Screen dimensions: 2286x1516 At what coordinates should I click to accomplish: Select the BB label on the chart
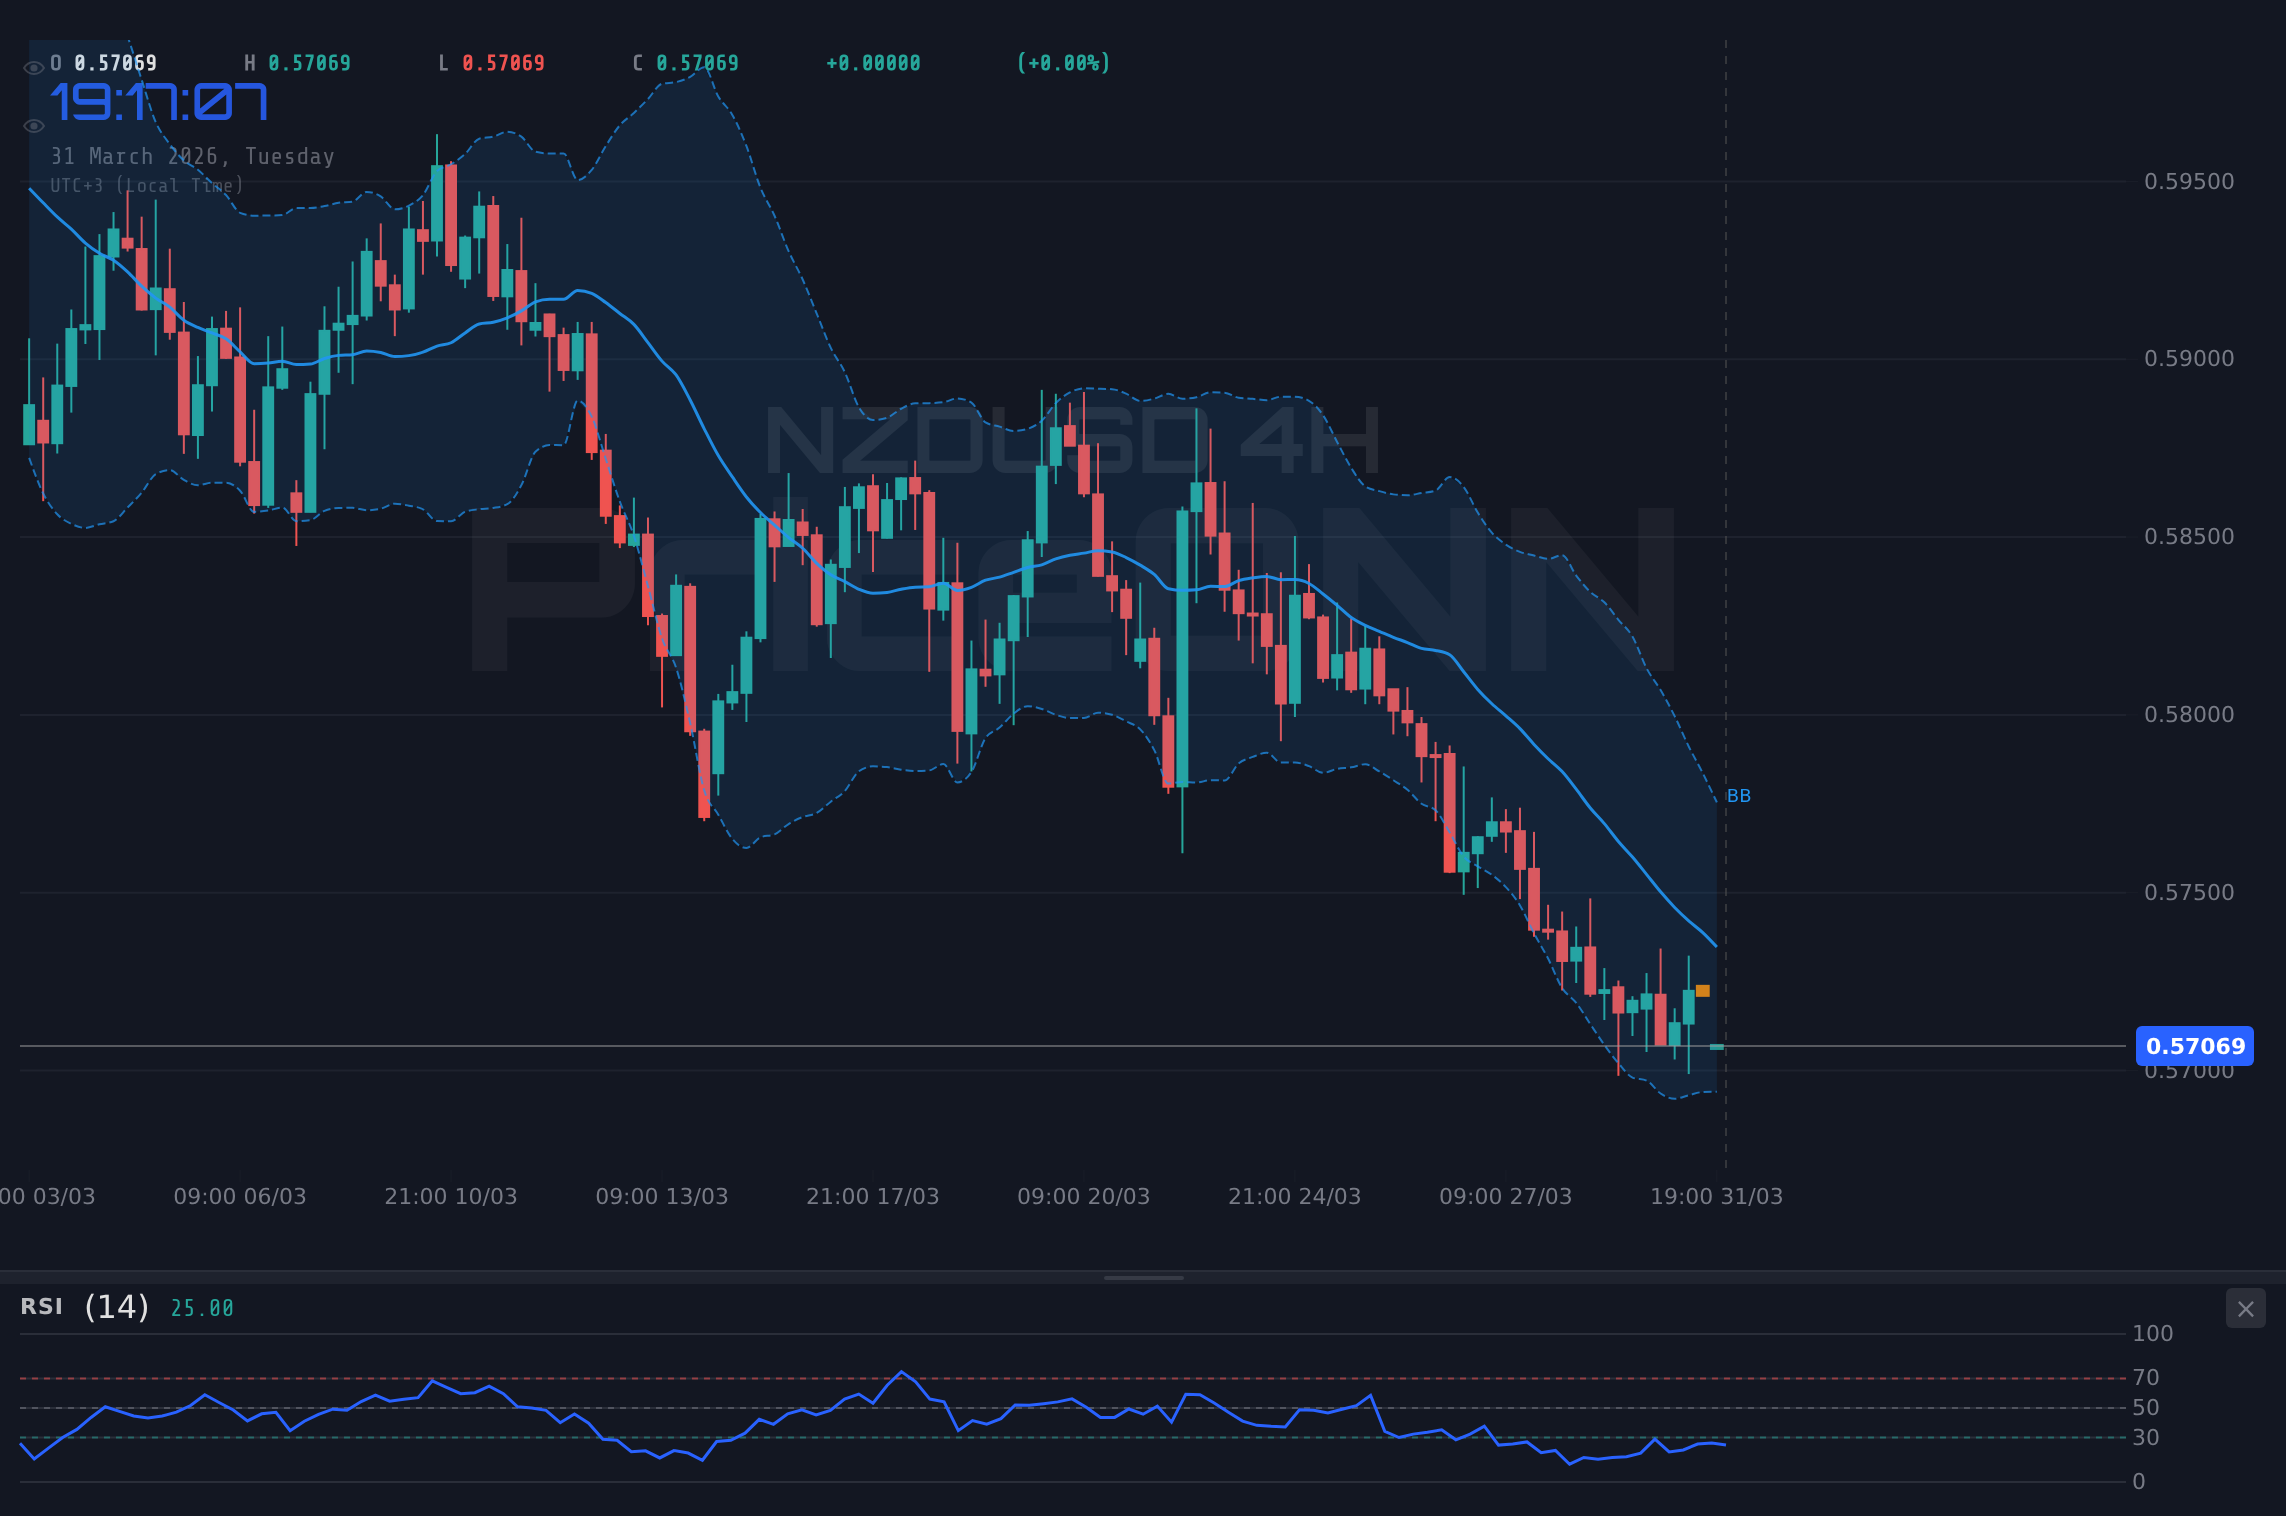point(1739,795)
